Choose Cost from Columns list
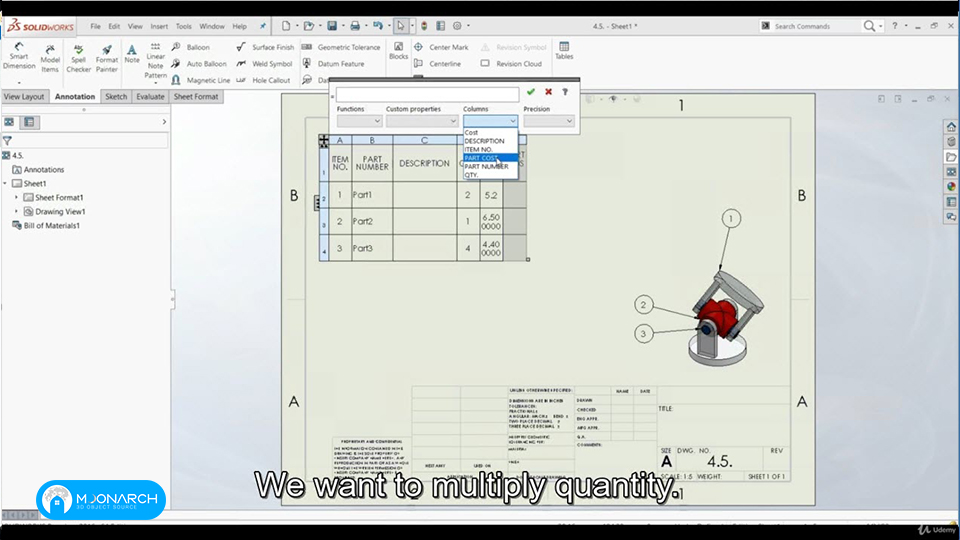Viewport: 960px width, 540px height. pos(490,132)
